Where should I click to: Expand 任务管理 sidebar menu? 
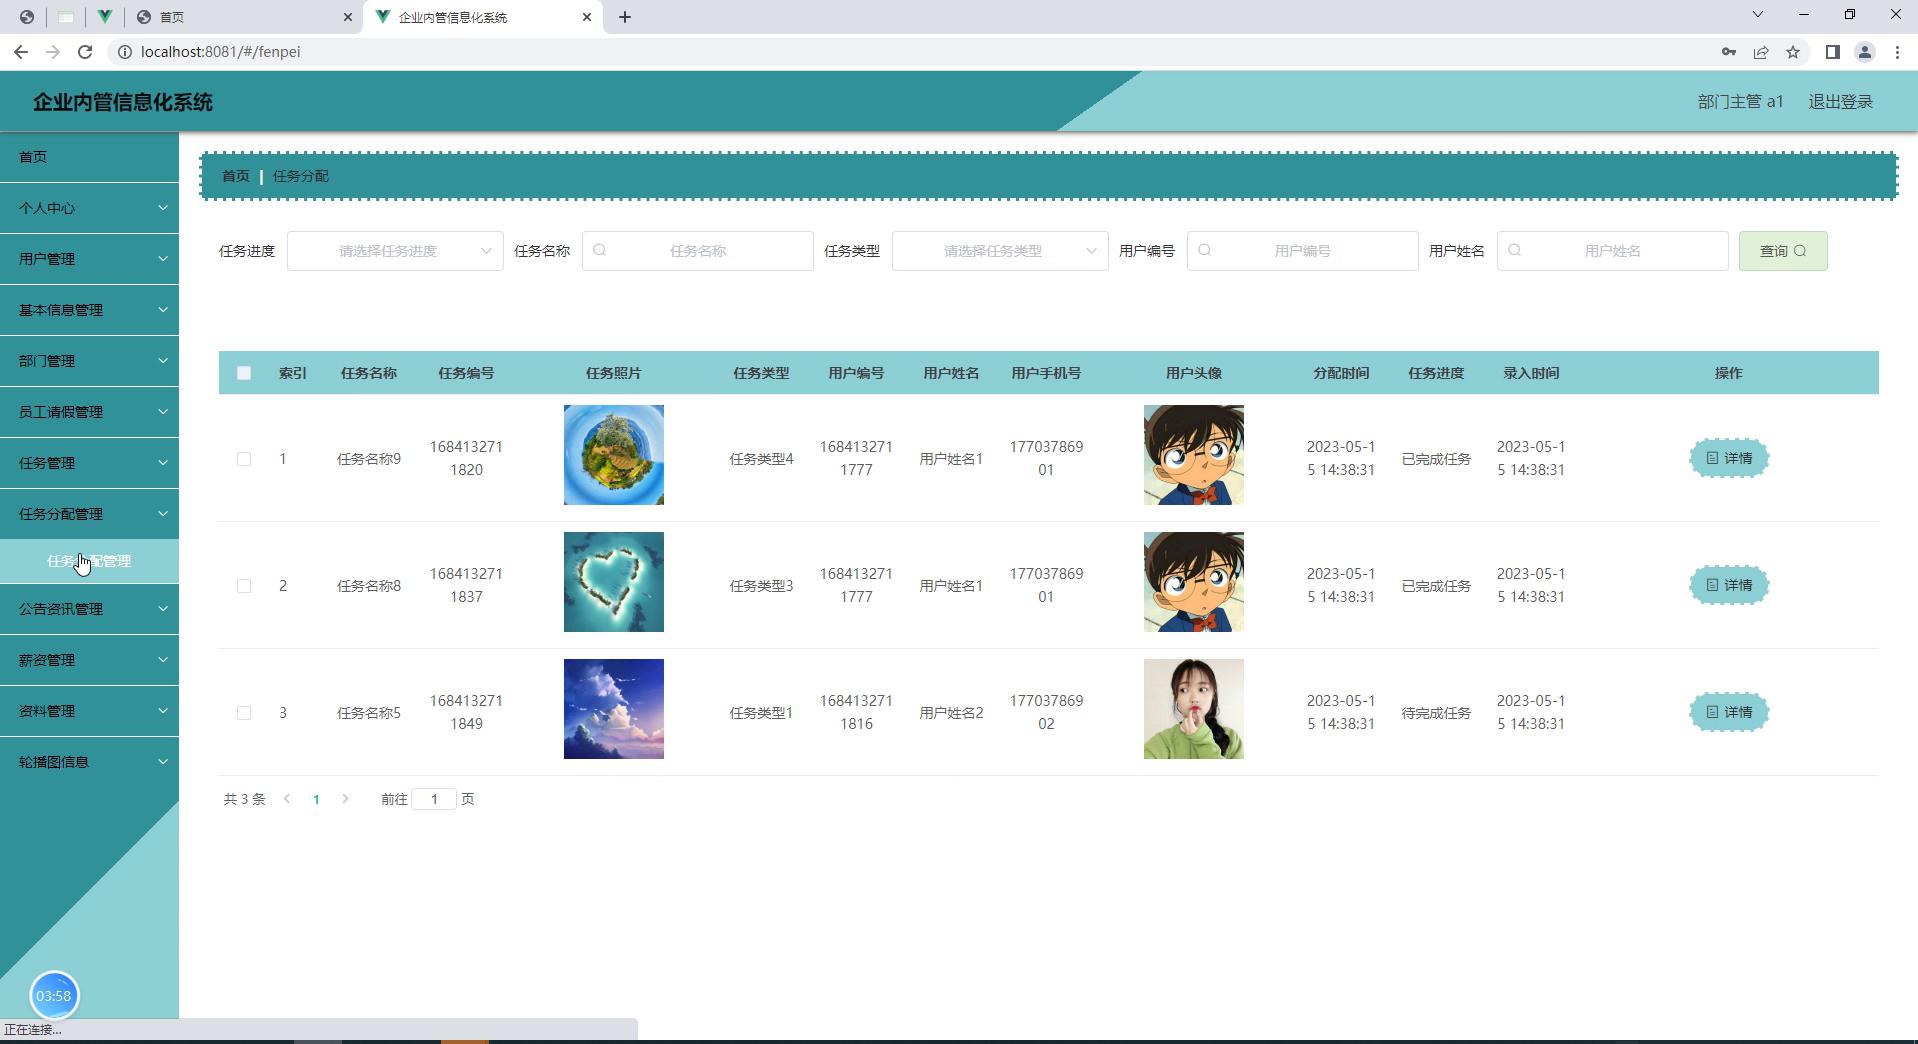(89, 463)
